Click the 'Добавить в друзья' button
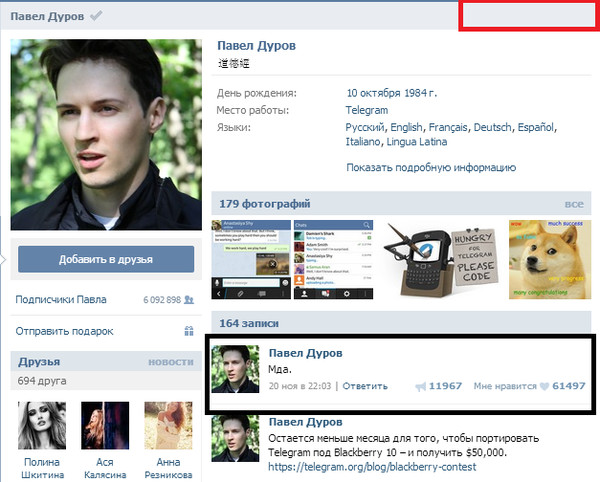The image size is (600, 482). coord(106,259)
